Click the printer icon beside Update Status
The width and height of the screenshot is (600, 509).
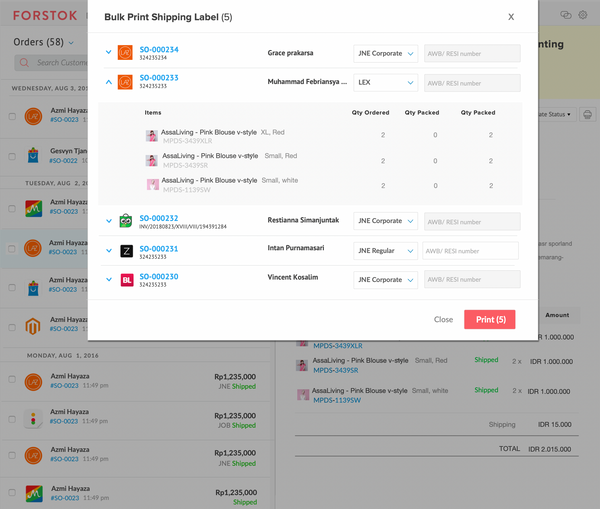(587, 114)
